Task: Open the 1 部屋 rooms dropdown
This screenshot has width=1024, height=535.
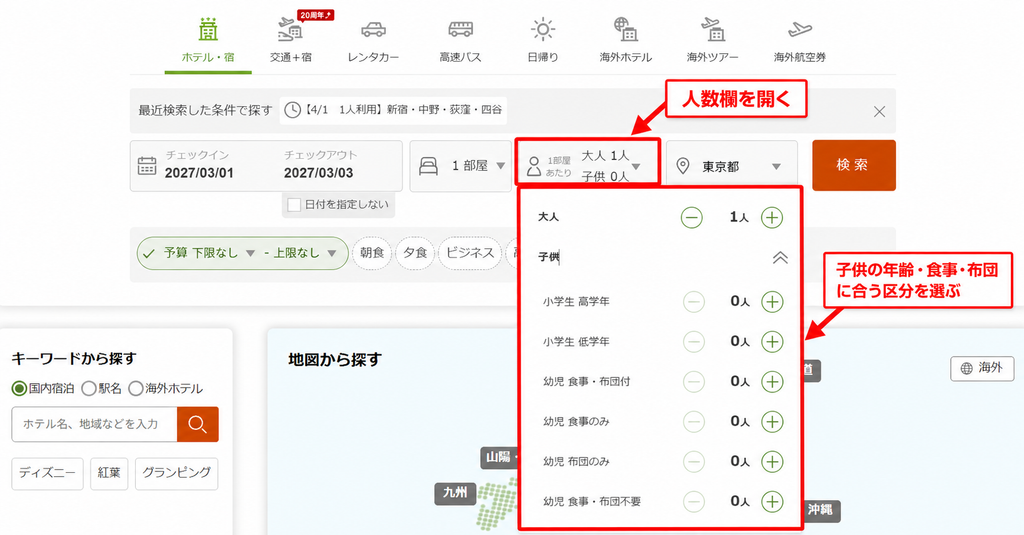Action: (x=460, y=166)
